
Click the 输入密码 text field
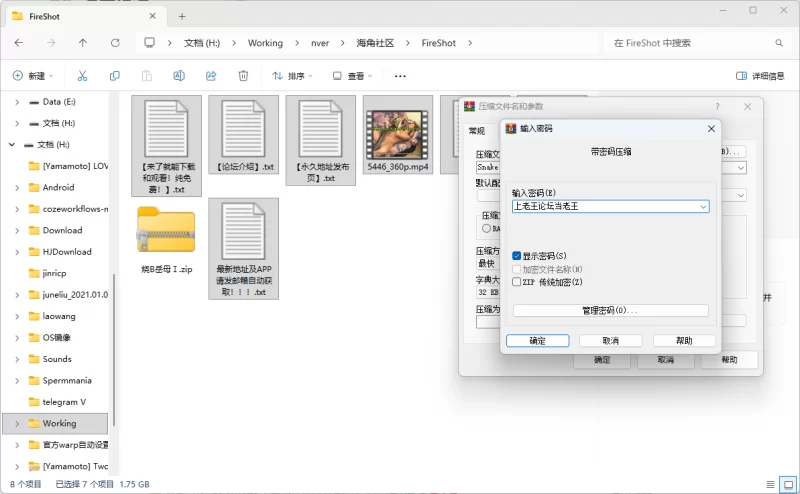click(603, 207)
